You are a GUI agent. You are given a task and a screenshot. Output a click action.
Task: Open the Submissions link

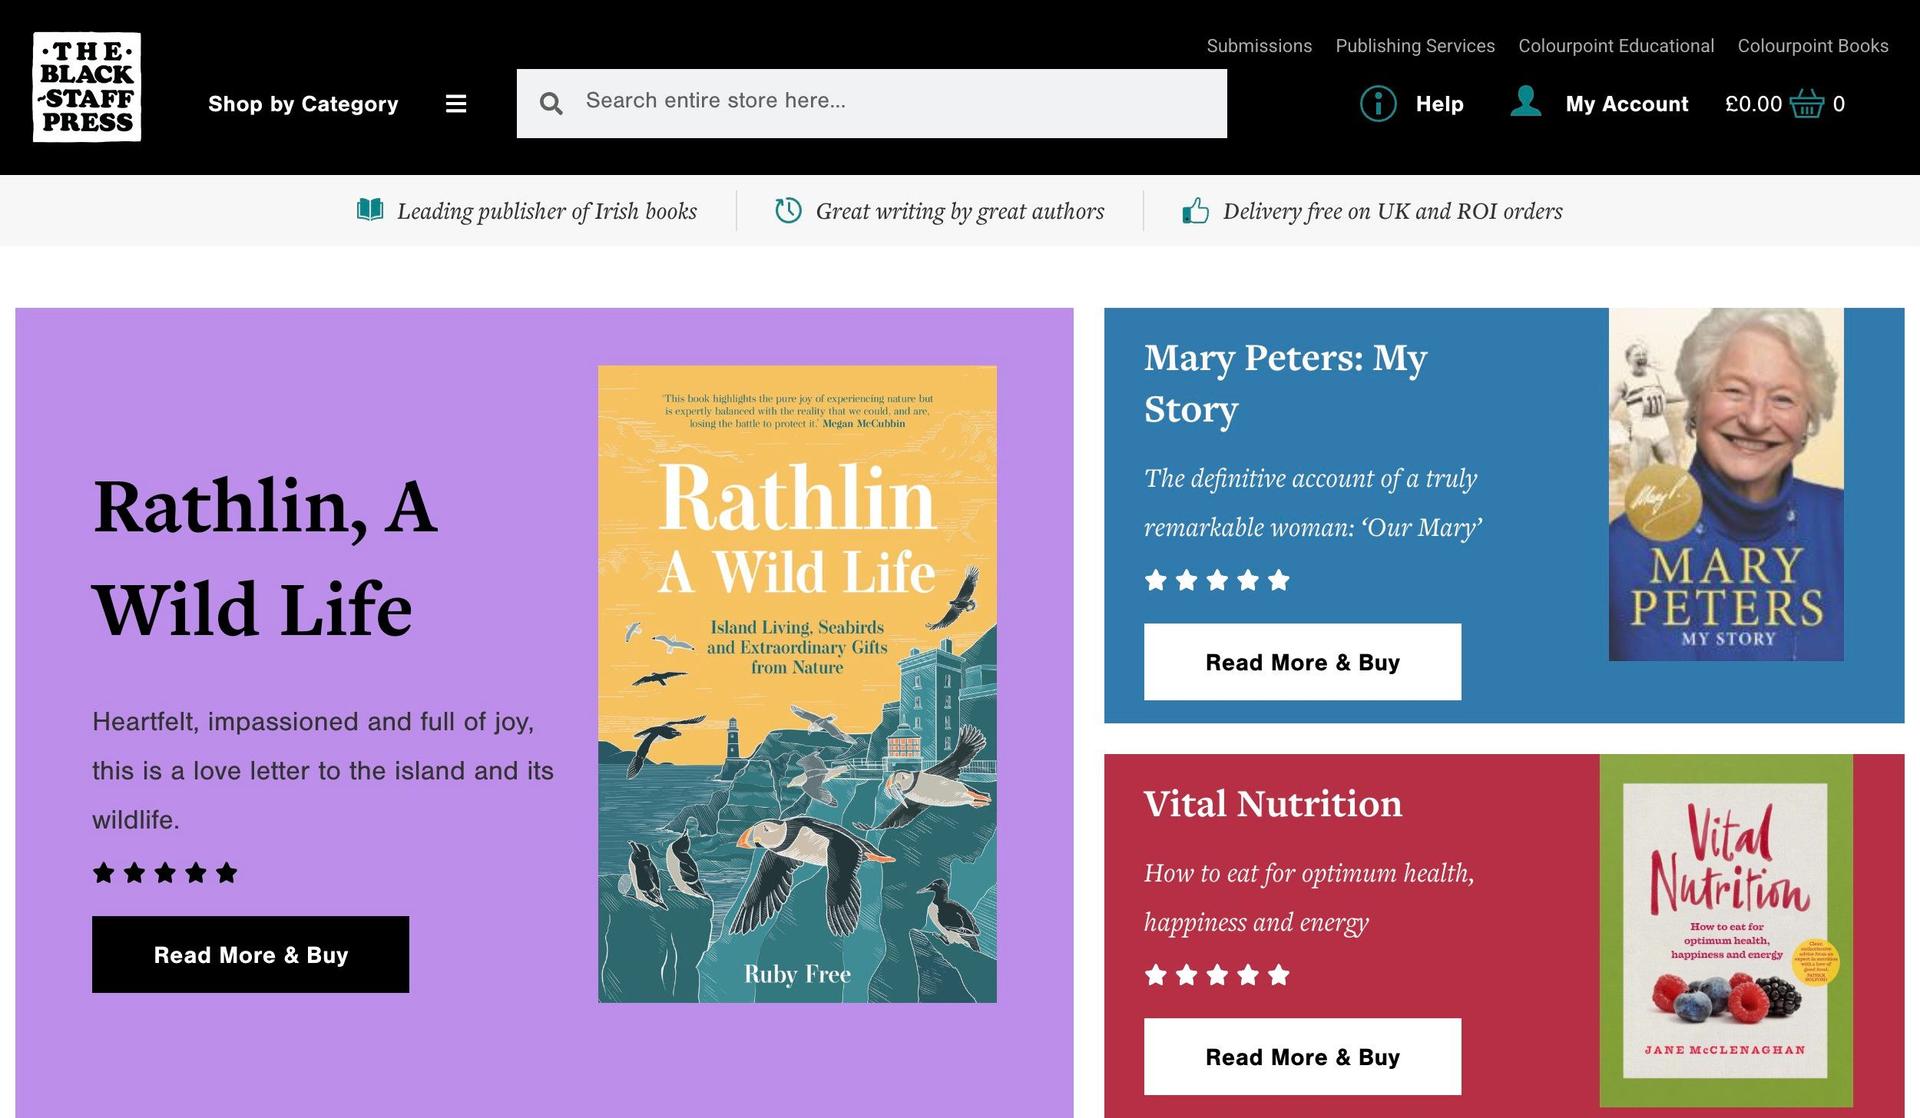click(1259, 46)
